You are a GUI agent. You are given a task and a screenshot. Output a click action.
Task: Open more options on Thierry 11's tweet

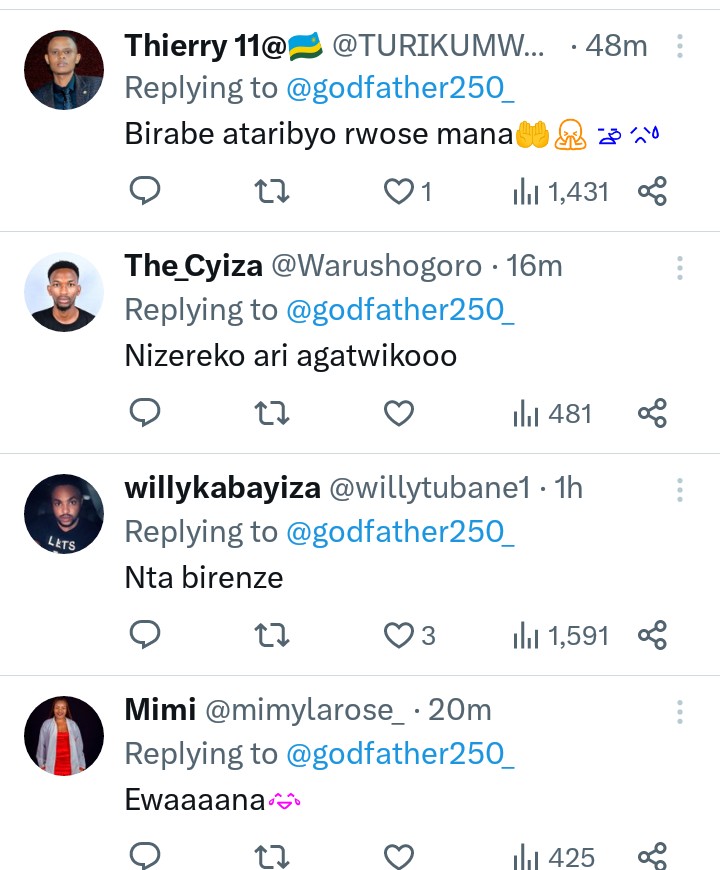[x=680, y=46]
